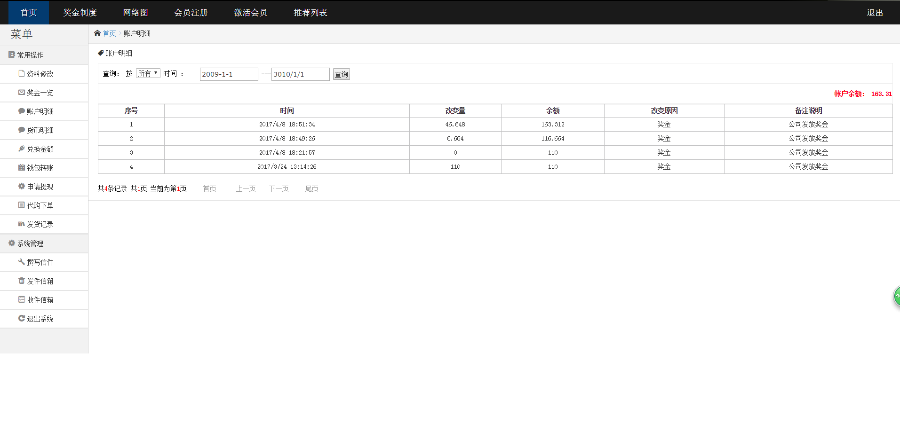Click the time cell in row 1
This screenshot has width=900, height=447.
pos(287,125)
